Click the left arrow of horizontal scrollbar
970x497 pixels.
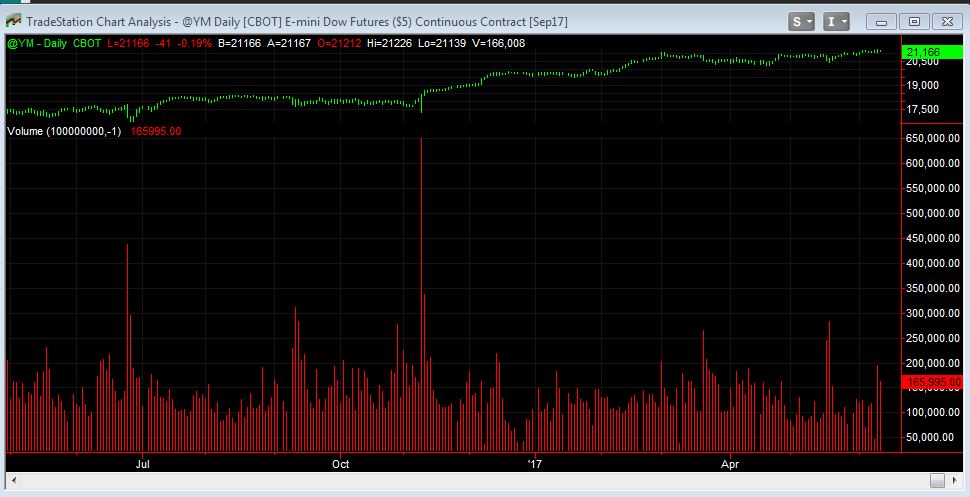coord(12,480)
